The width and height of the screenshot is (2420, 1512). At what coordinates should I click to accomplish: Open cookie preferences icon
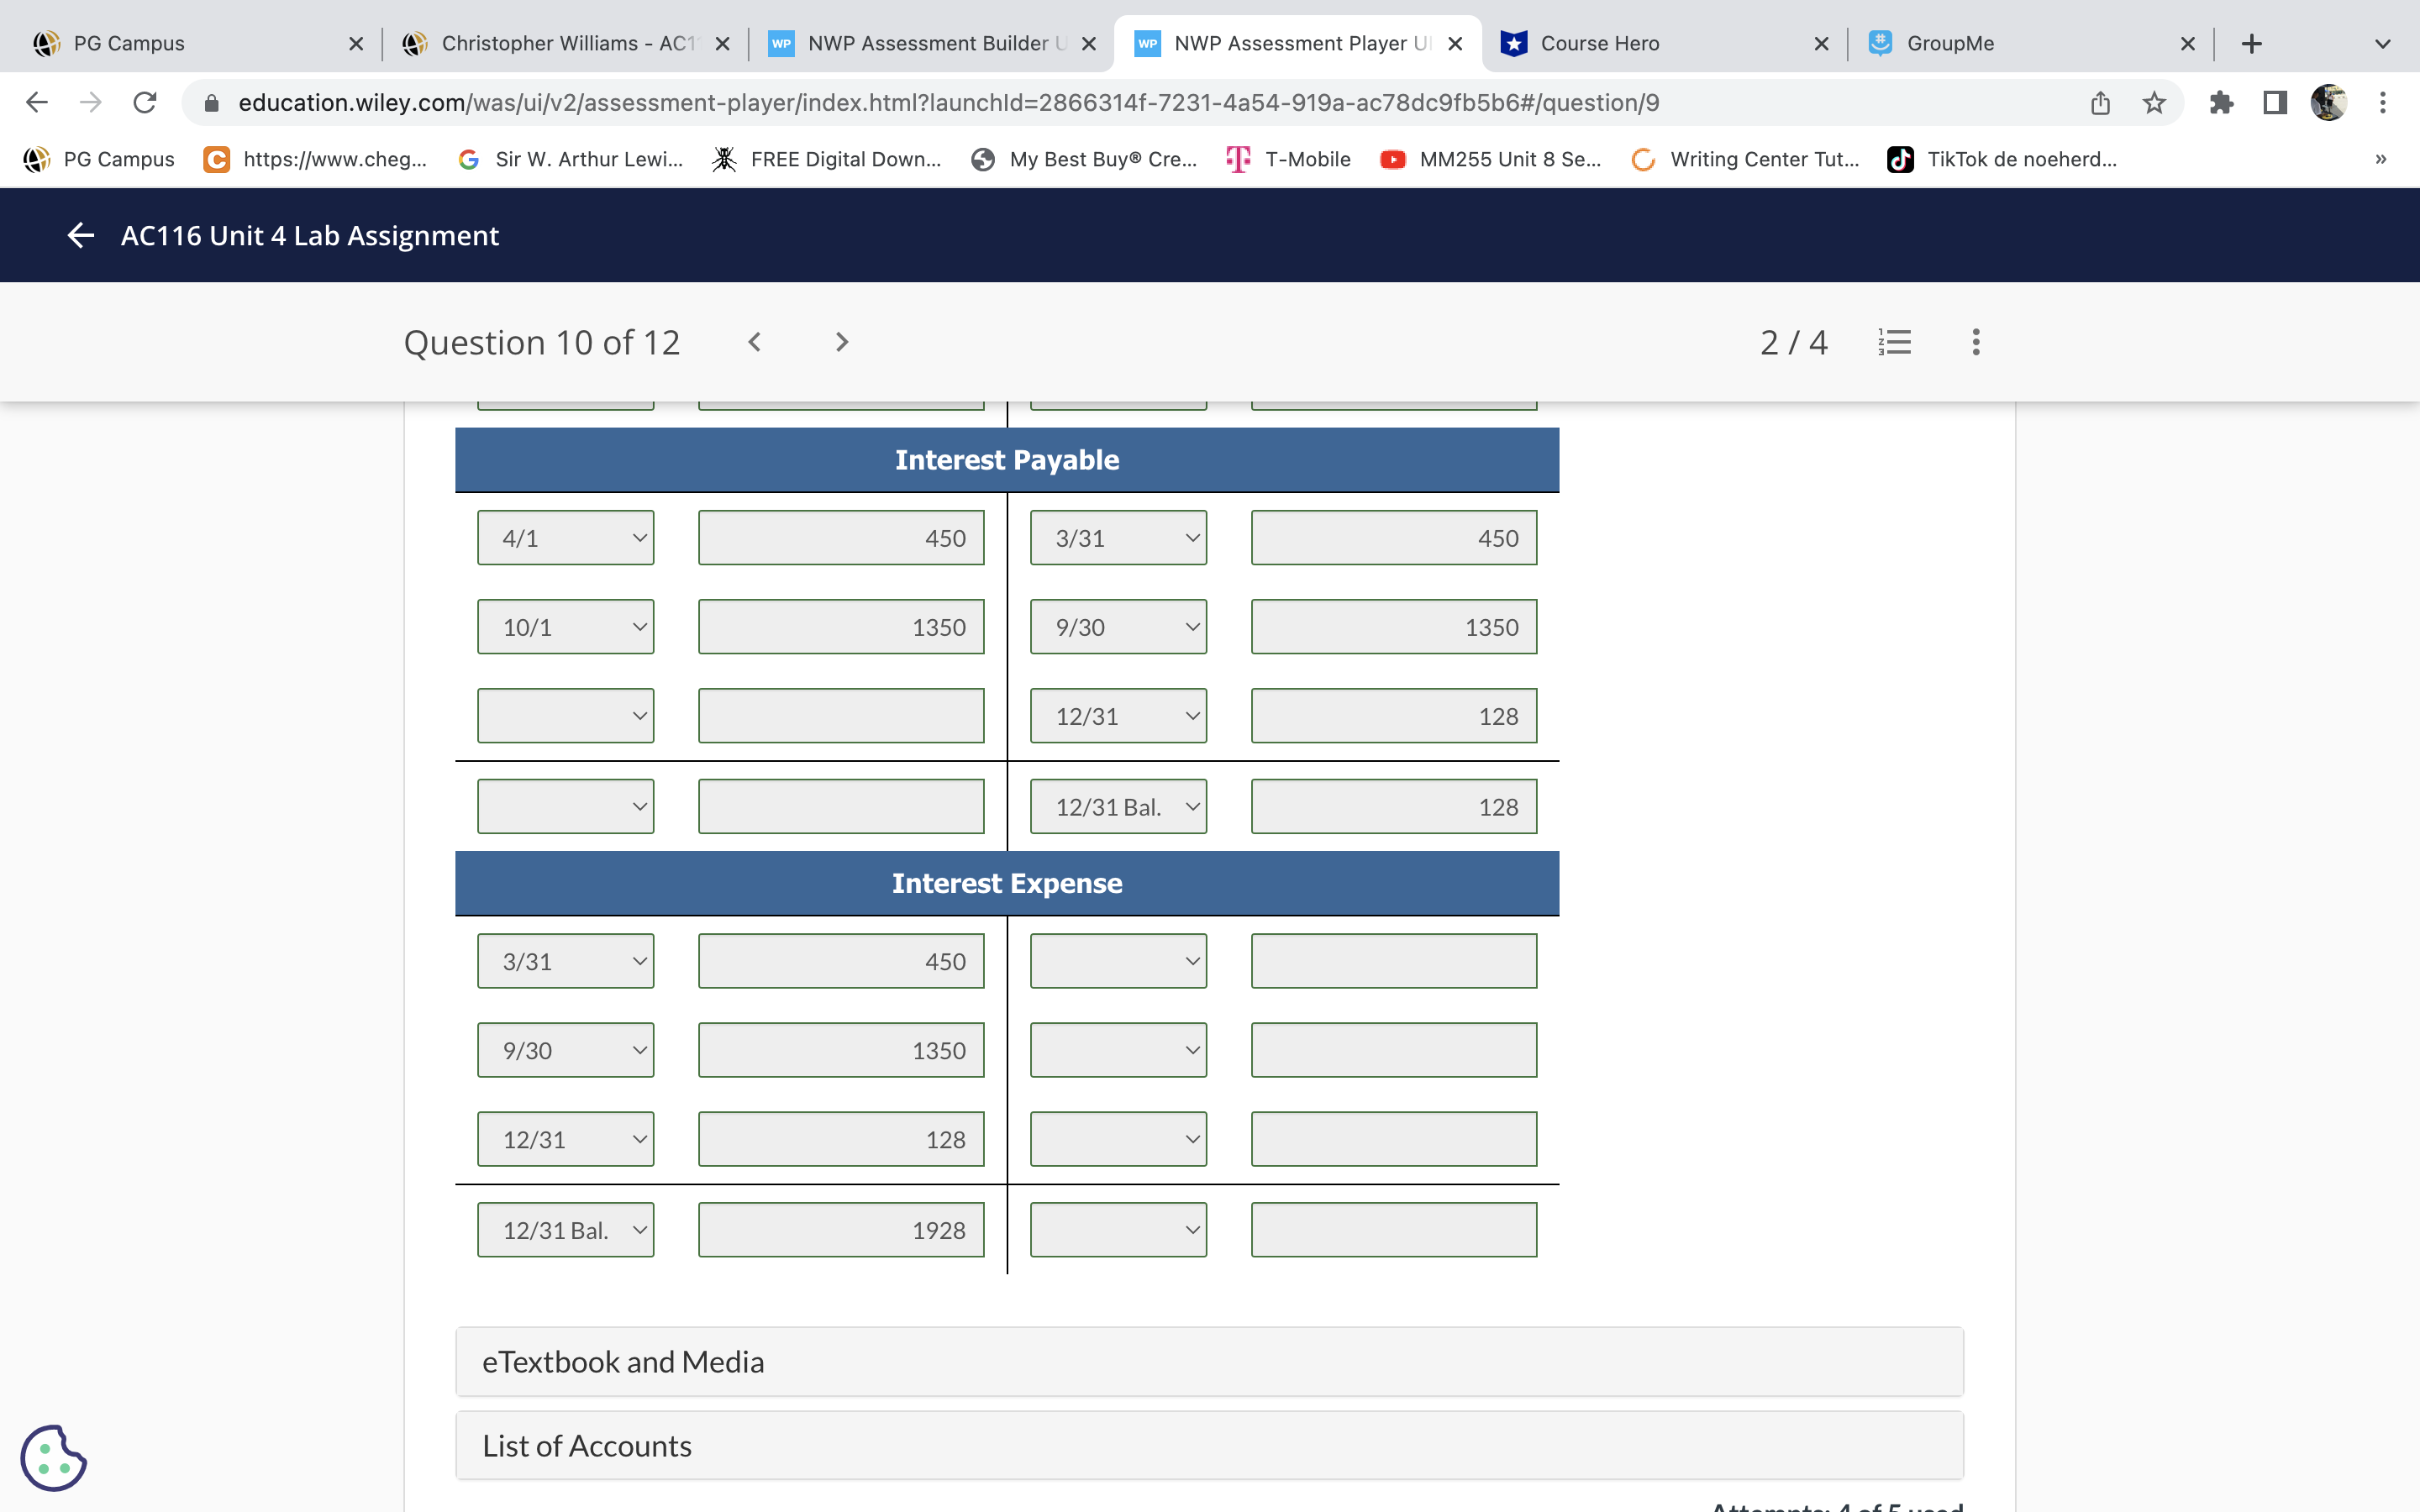pos(54,1457)
